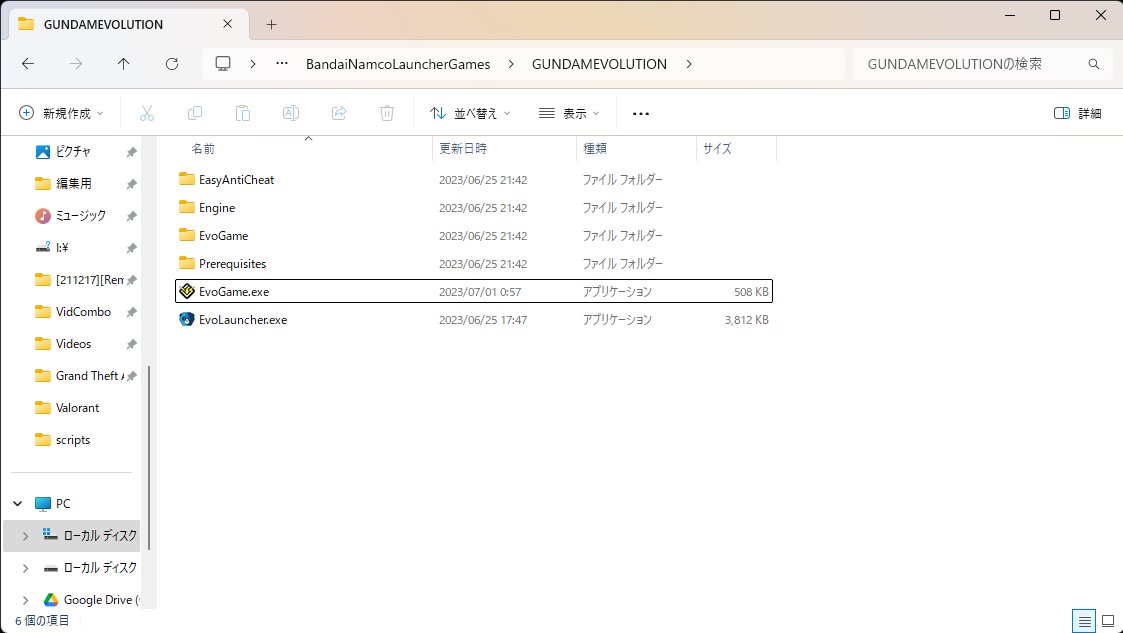Screen dimensions: 1123x633
Task: Click the chevron before GUNDAMEVOLUTION in address bar
Action: 511,64
